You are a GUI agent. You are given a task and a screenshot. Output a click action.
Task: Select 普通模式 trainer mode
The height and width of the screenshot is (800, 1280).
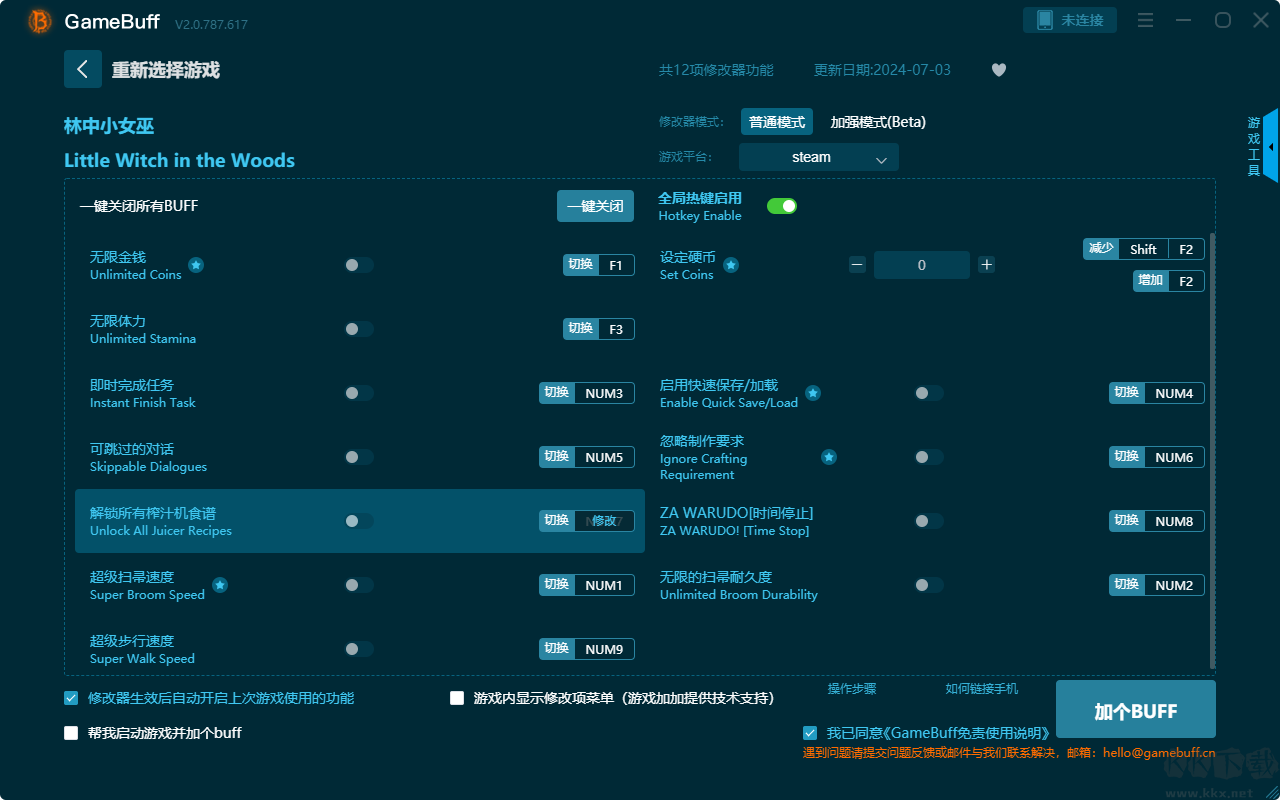coord(777,122)
